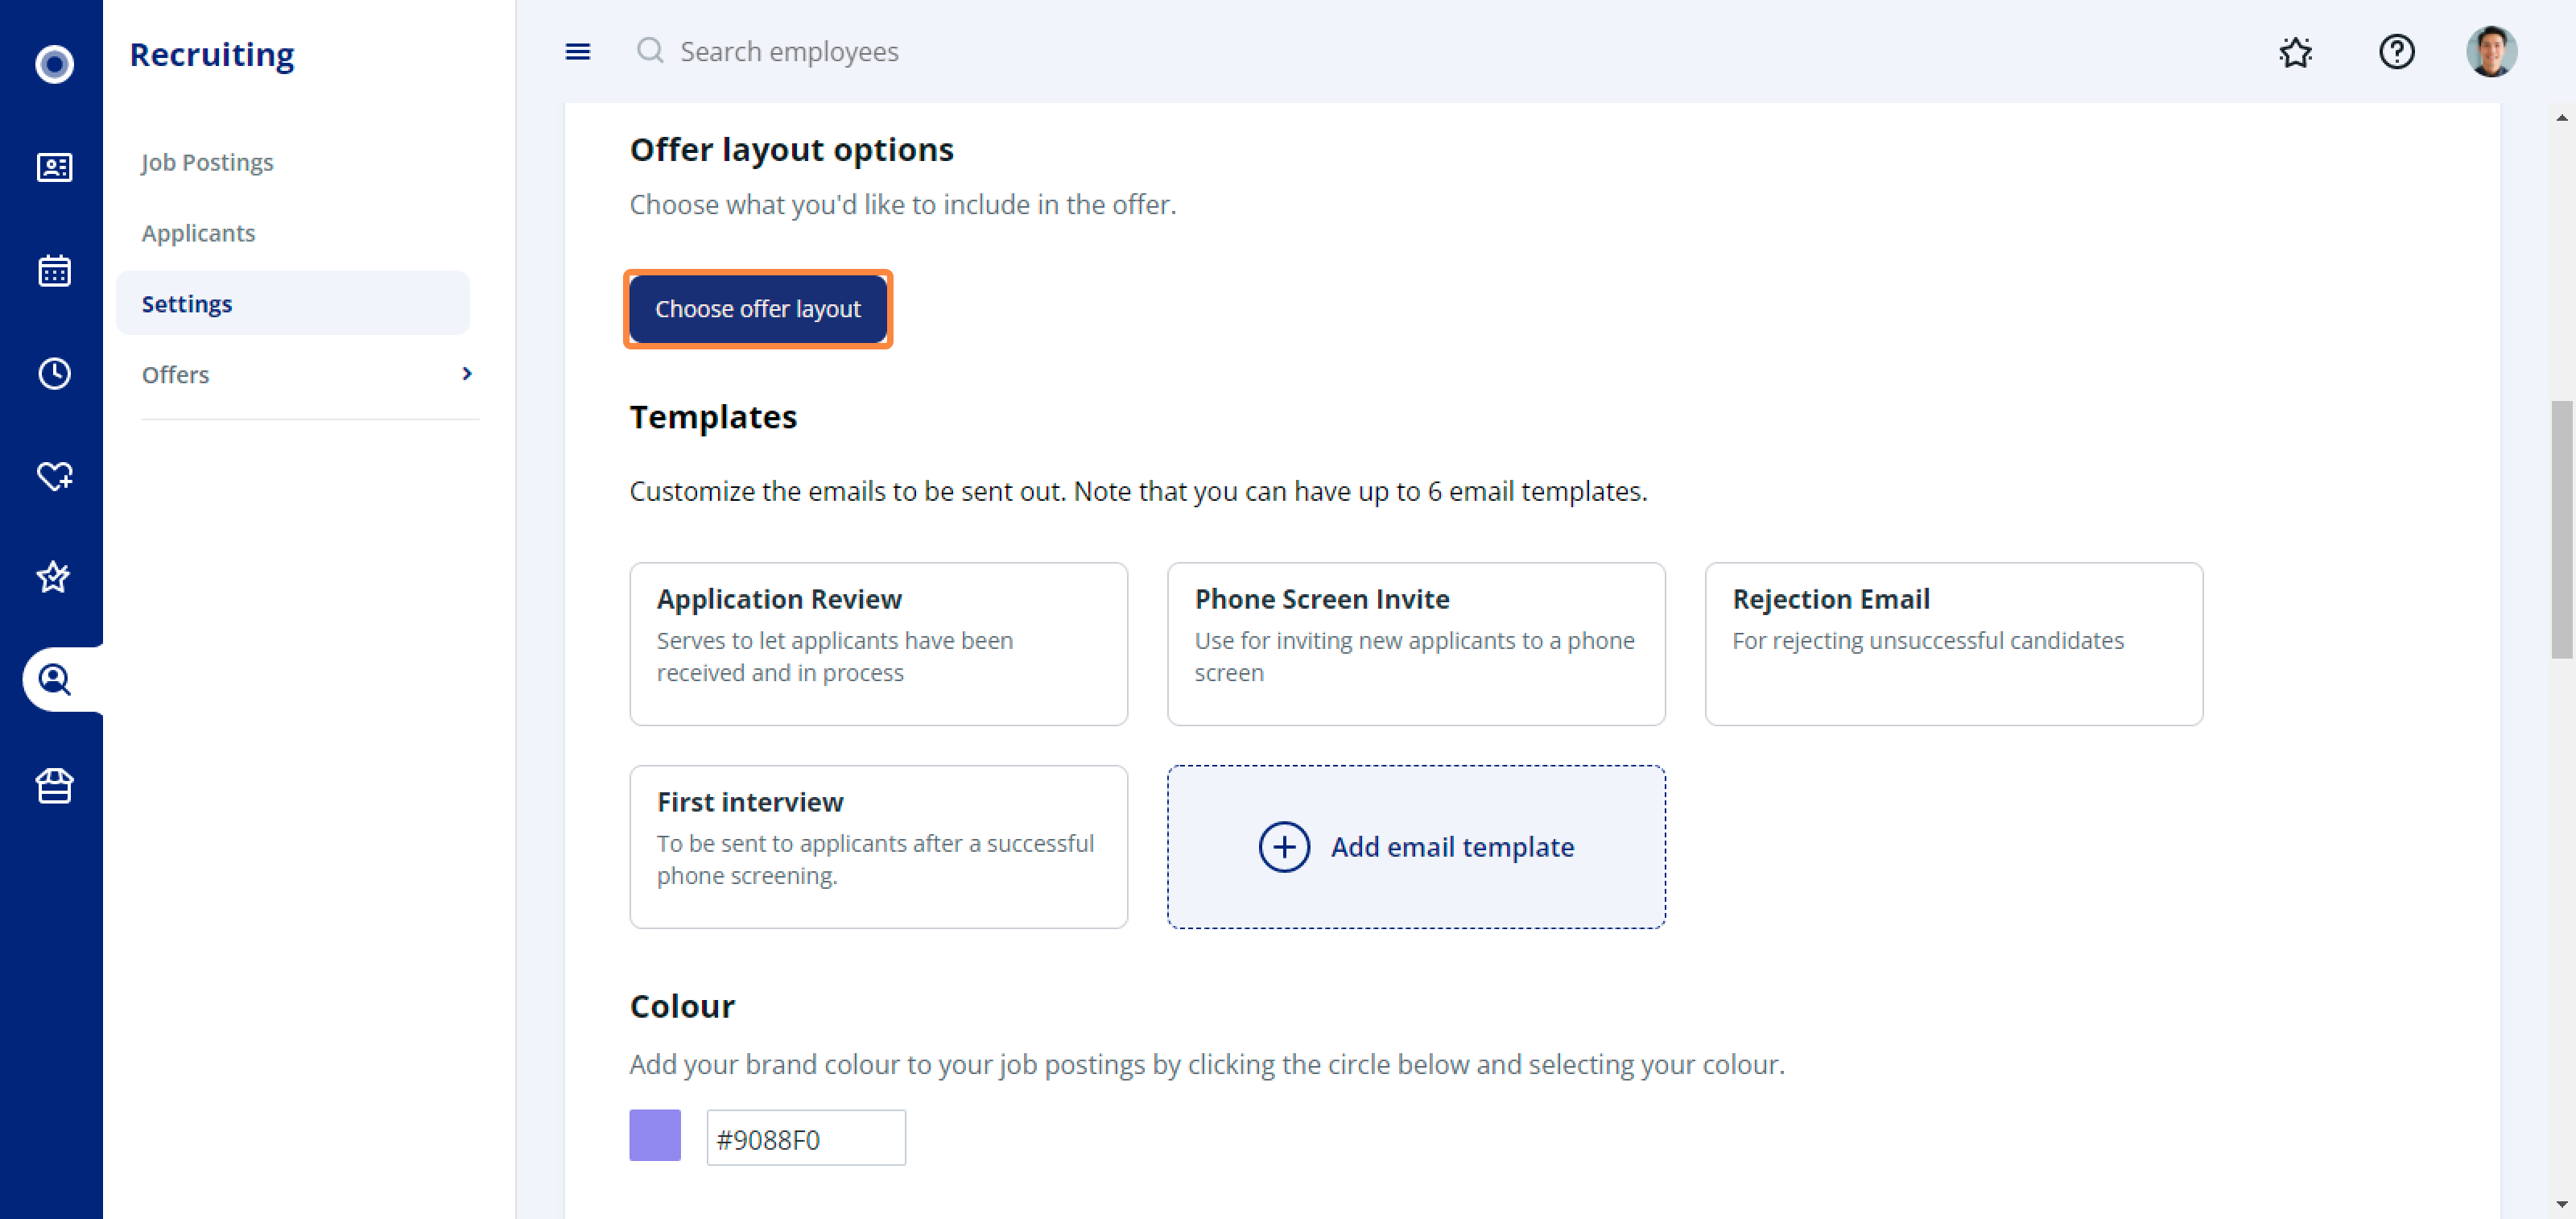The height and width of the screenshot is (1219, 2576).
Task: Go to Applicants
Action: coord(198,233)
